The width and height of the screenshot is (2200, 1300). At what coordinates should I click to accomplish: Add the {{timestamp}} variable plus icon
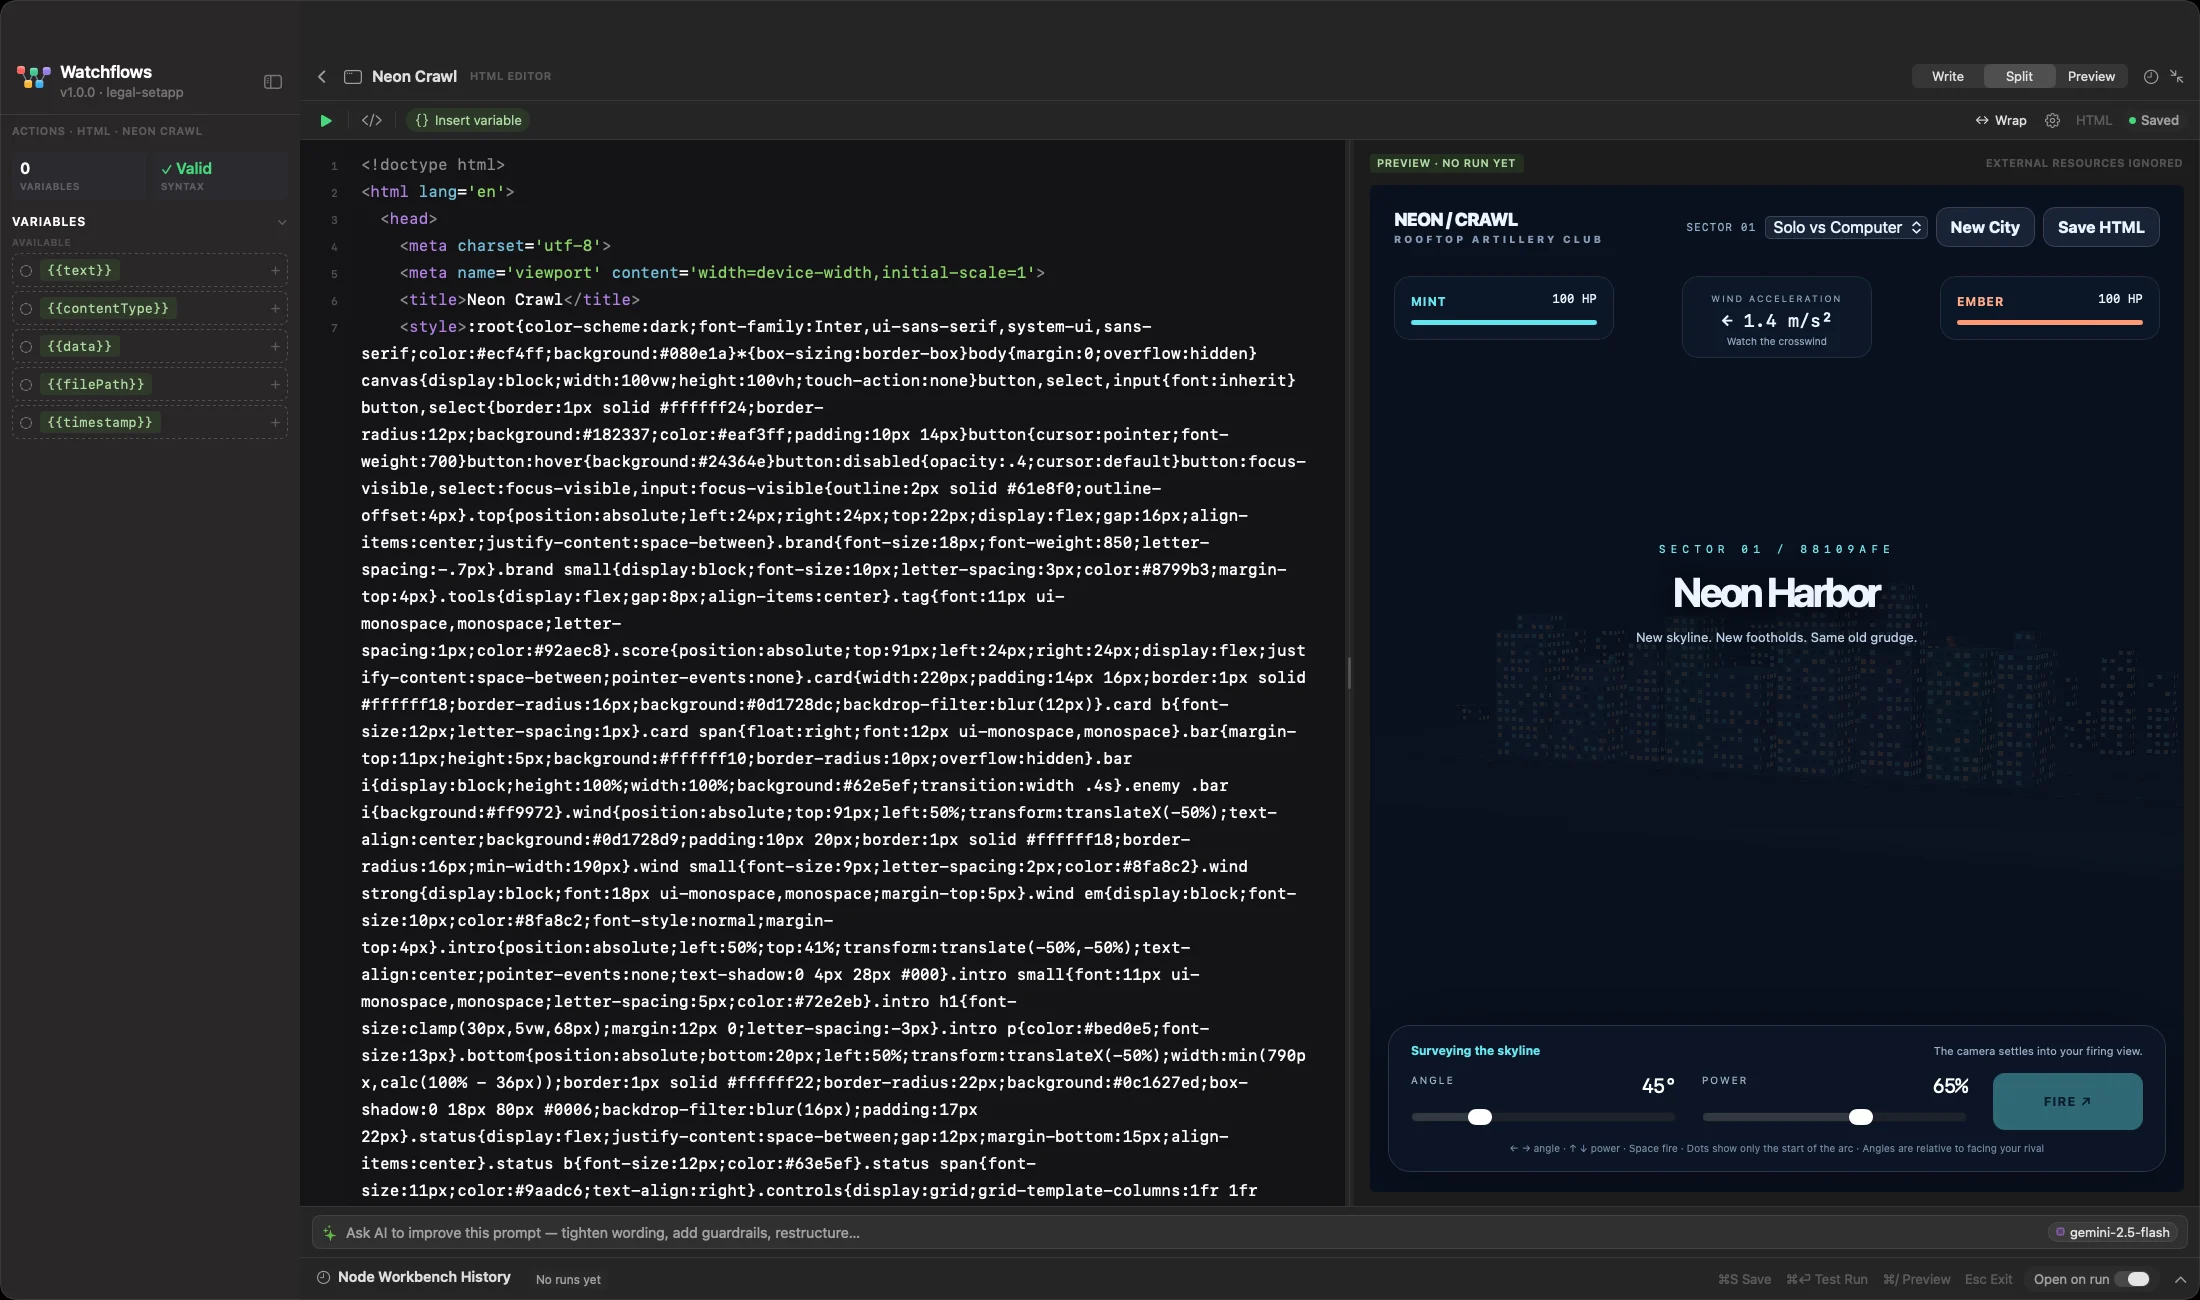(x=275, y=422)
